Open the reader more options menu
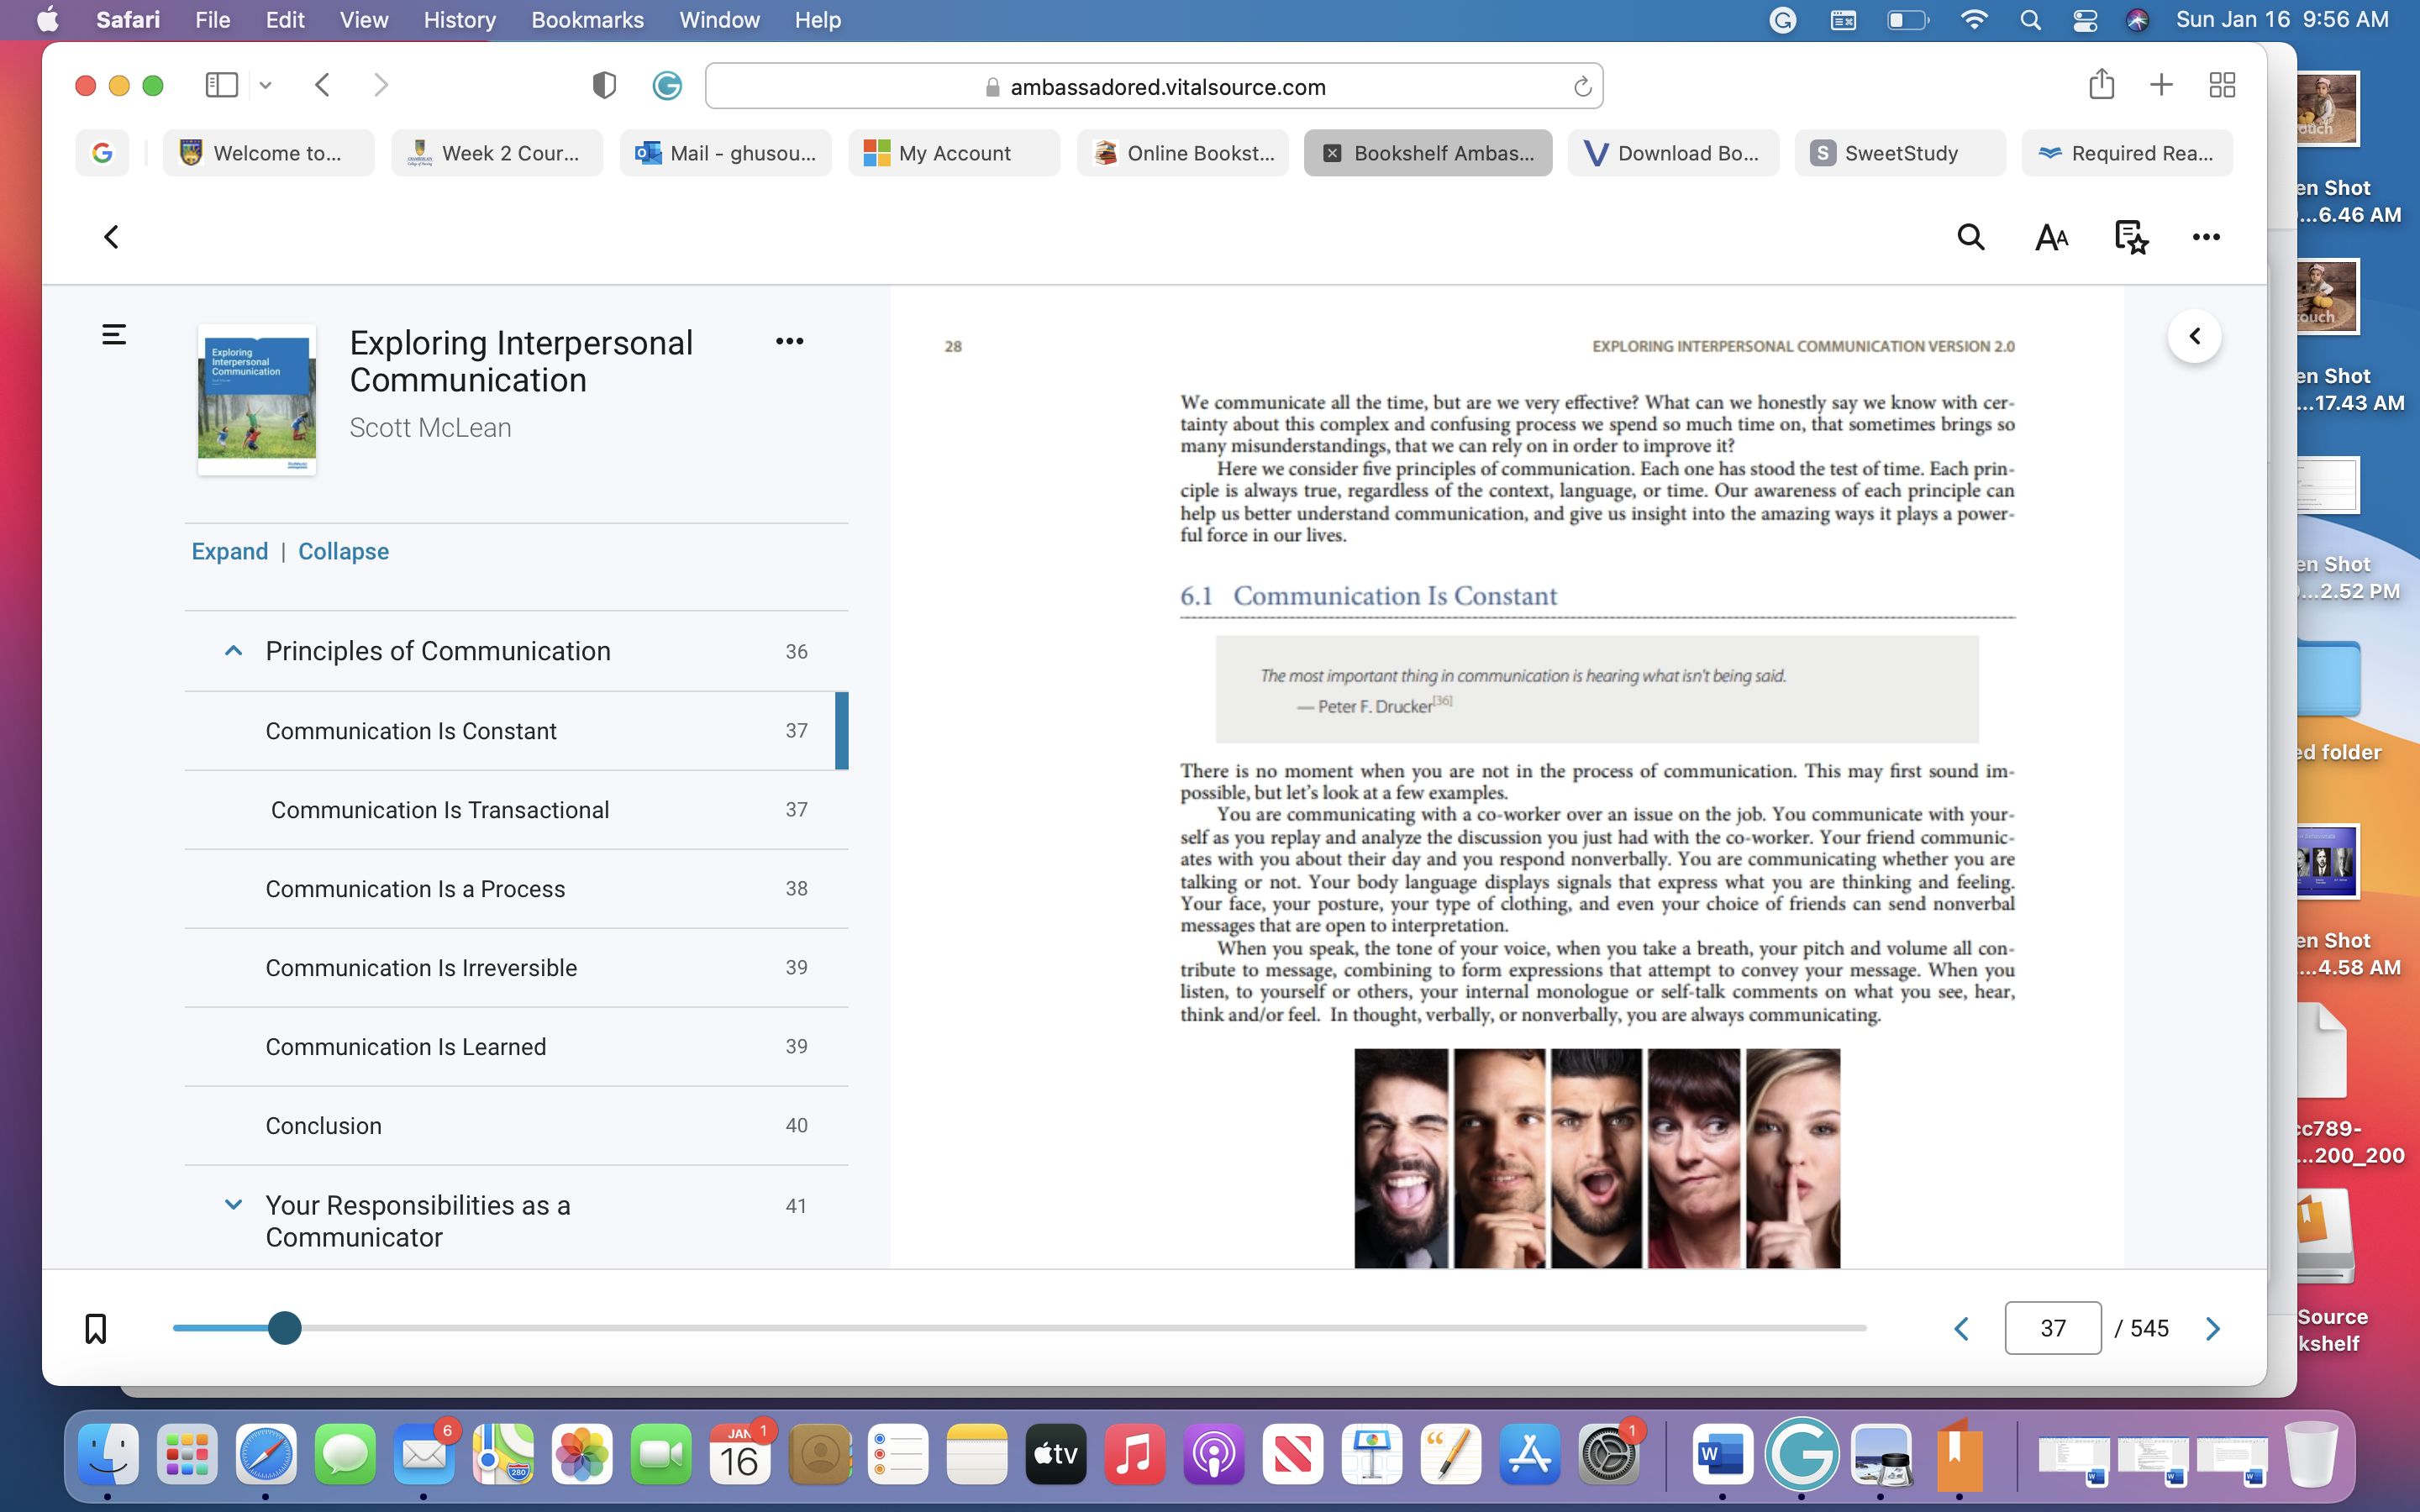This screenshot has height=1512, width=2420. tap(2206, 237)
